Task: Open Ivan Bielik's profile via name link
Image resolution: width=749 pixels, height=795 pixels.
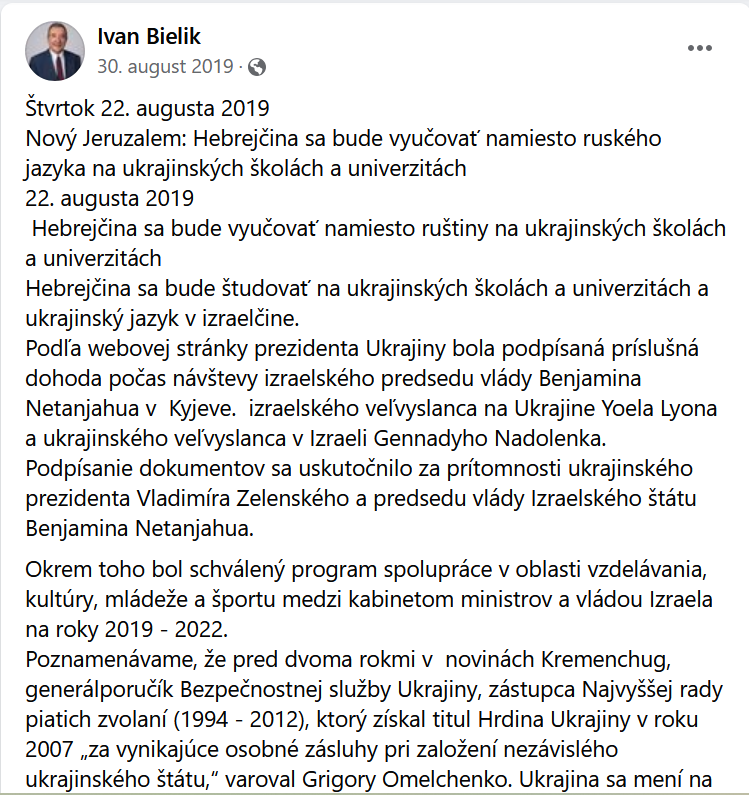Action: coord(149,37)
